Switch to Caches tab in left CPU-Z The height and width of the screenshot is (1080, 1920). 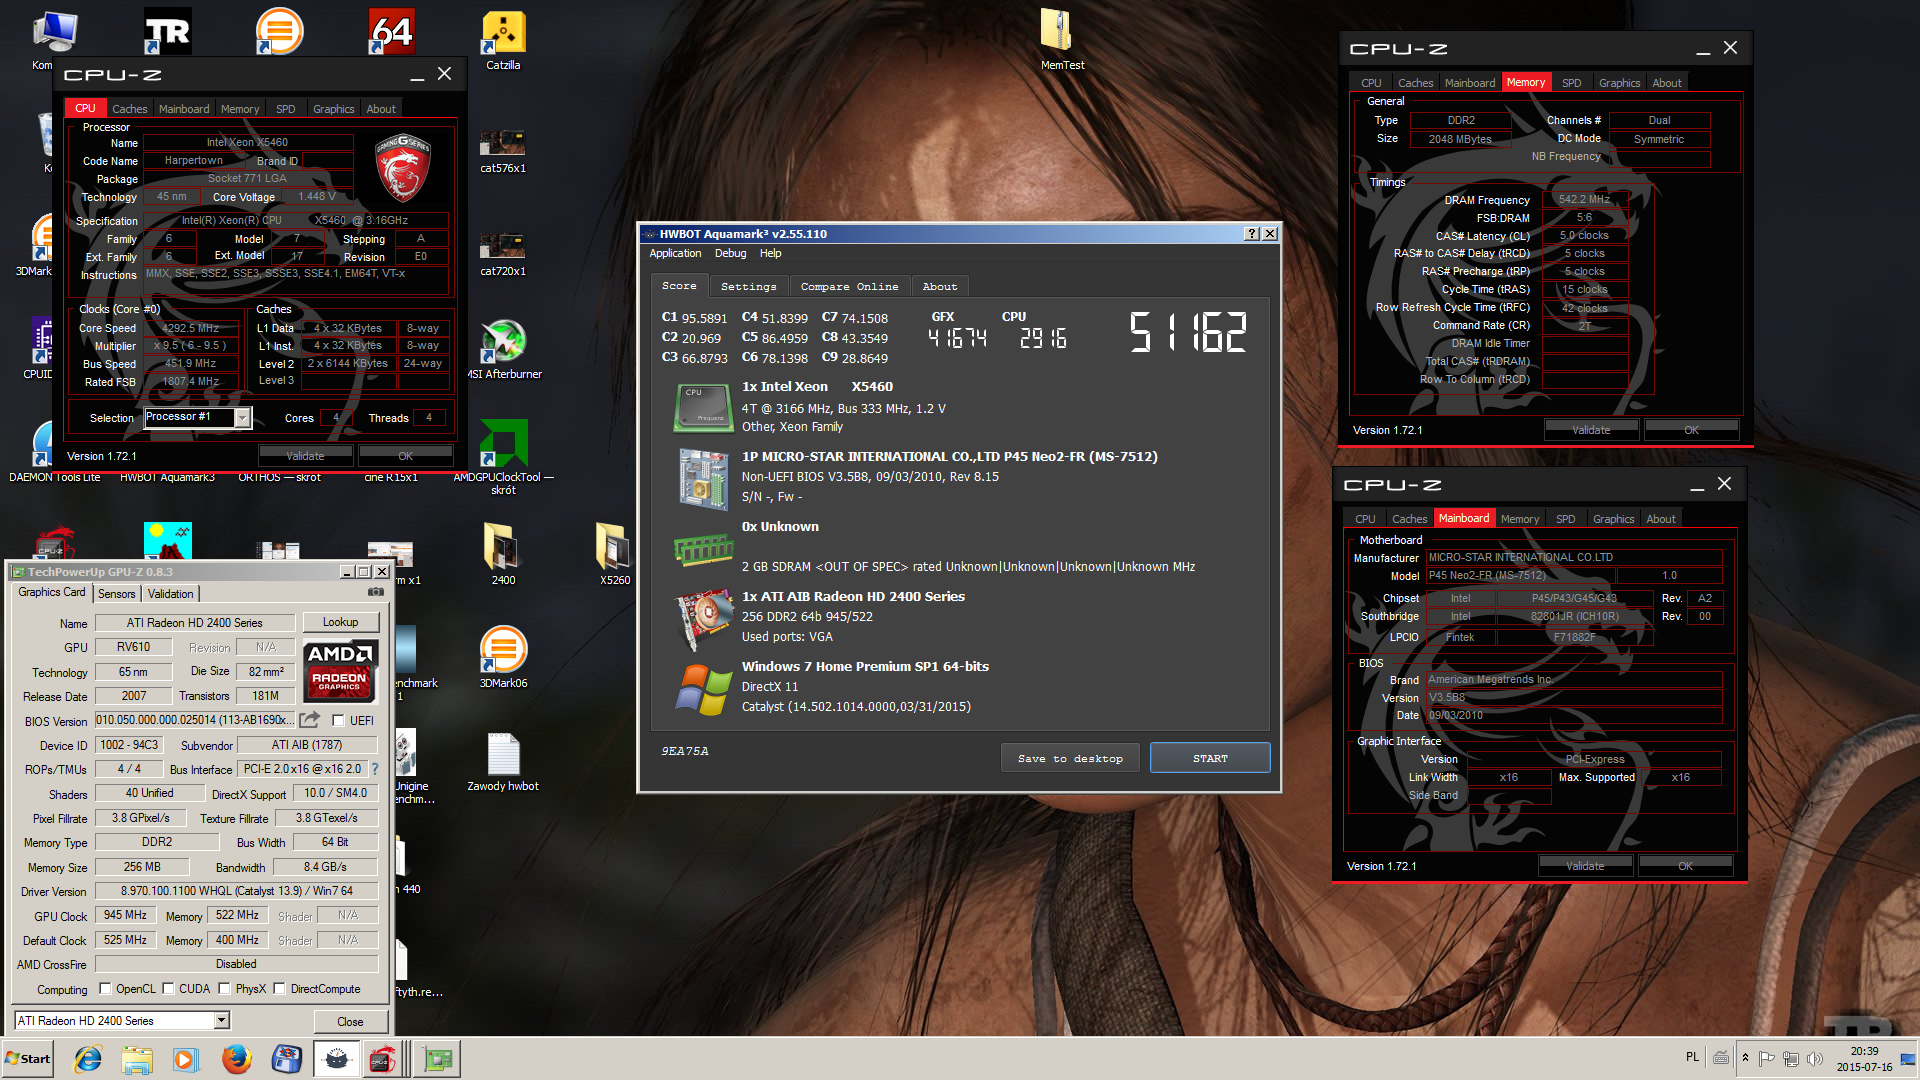[x=129, y=109]
